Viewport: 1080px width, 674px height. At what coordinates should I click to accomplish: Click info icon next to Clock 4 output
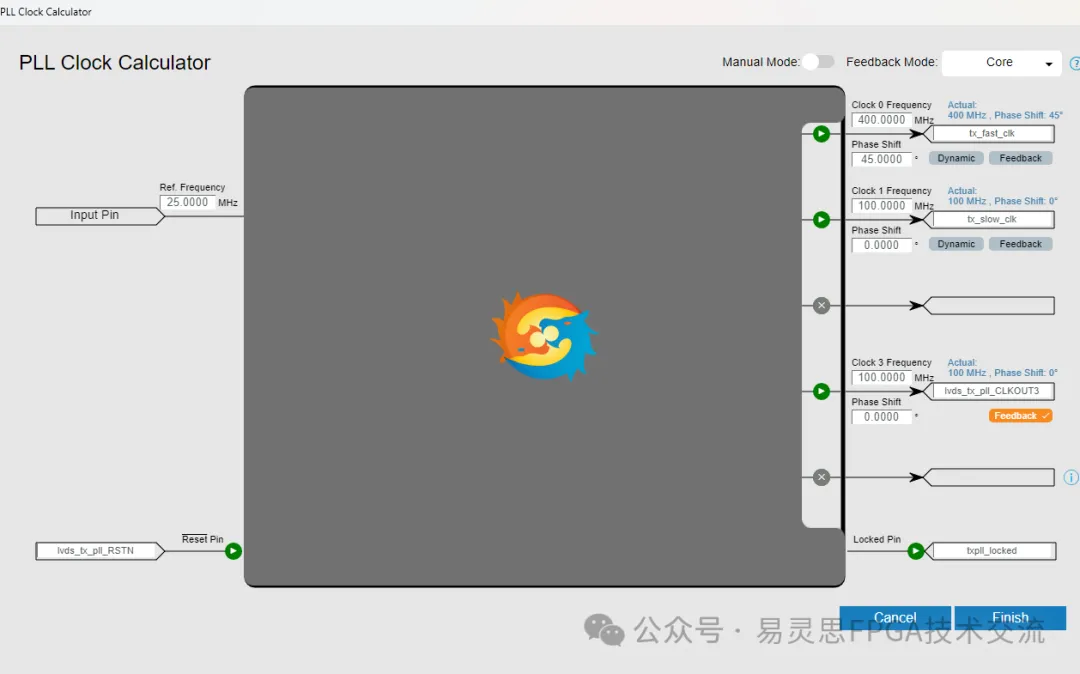coord(1071,478)
